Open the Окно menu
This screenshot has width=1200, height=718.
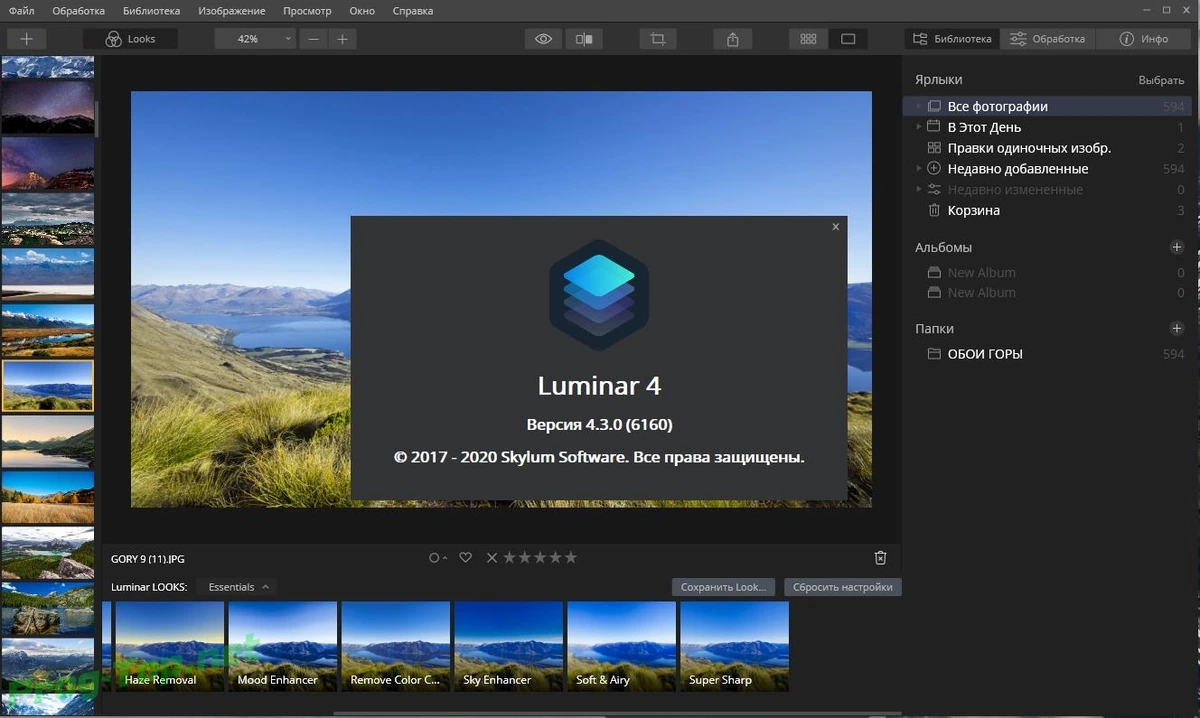pyautogui.click(x=362, y=11)
